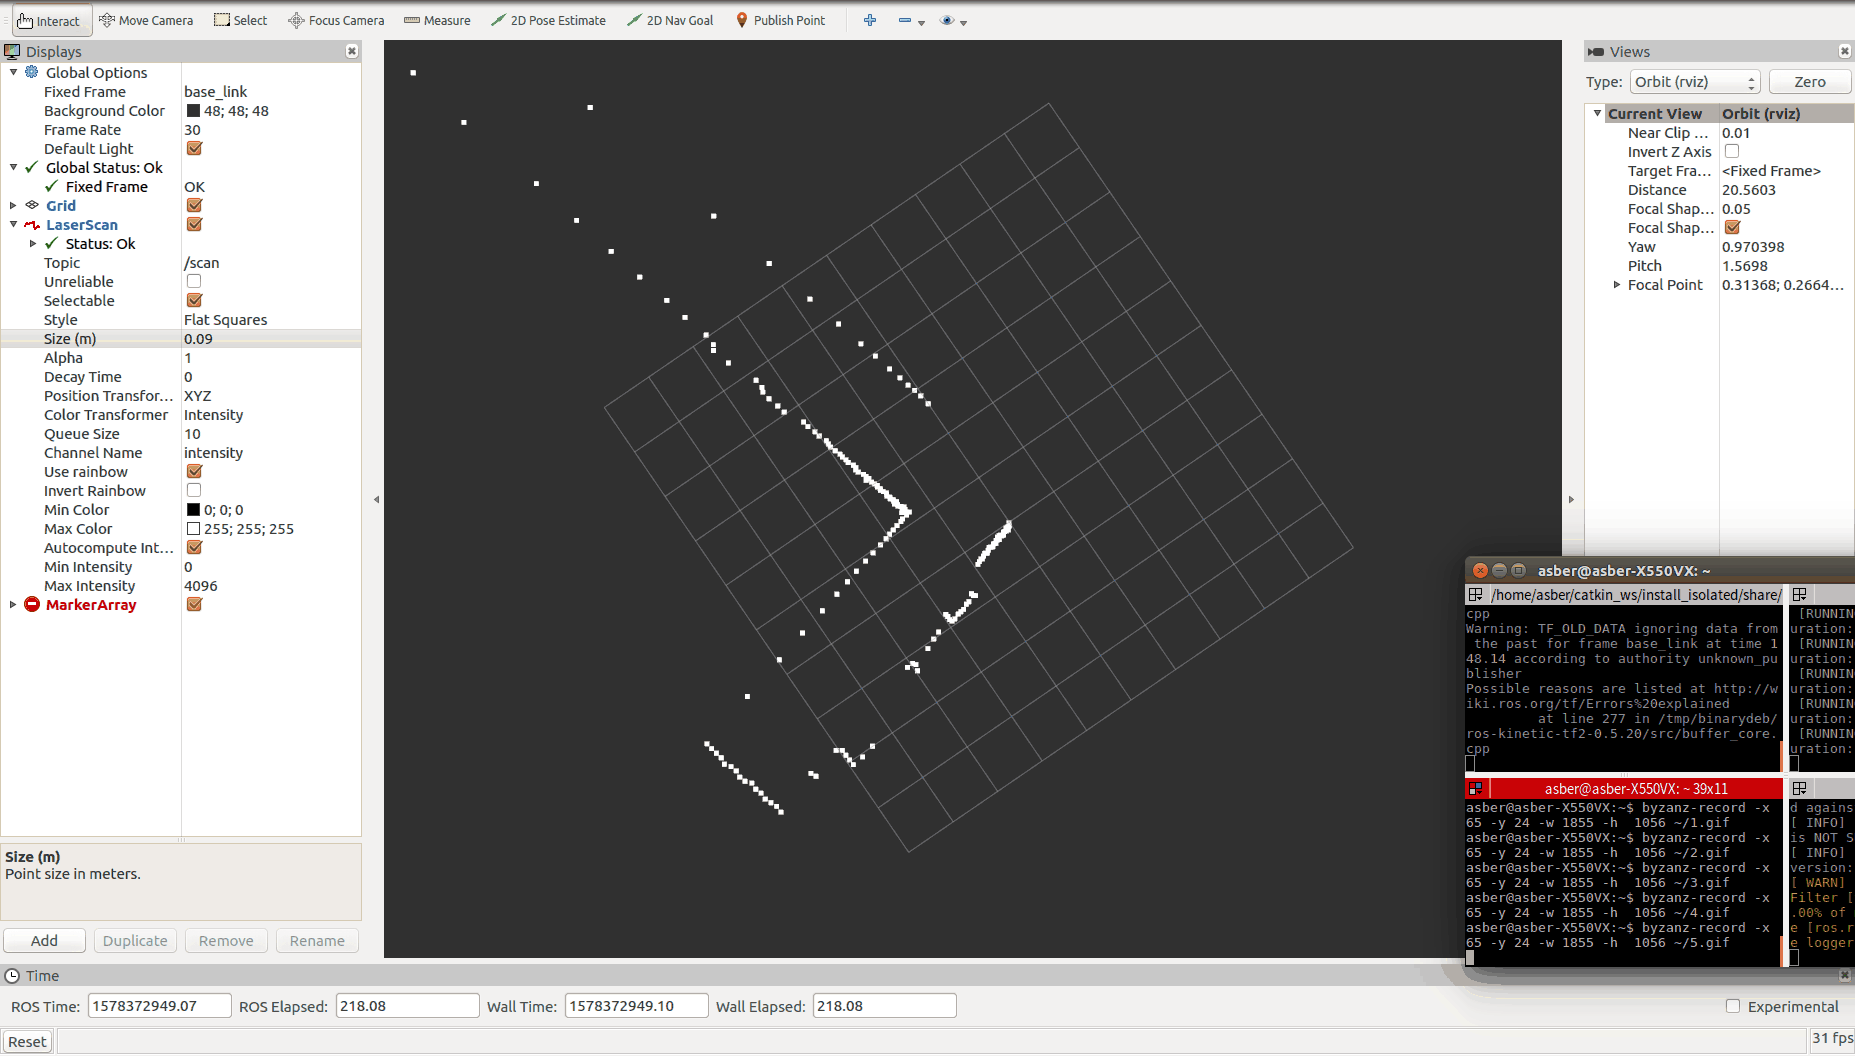The height and width of the screenshot is (1056, 1855).
Task: Expand the Focal Point property
Action: click(x=1617, y=284)
